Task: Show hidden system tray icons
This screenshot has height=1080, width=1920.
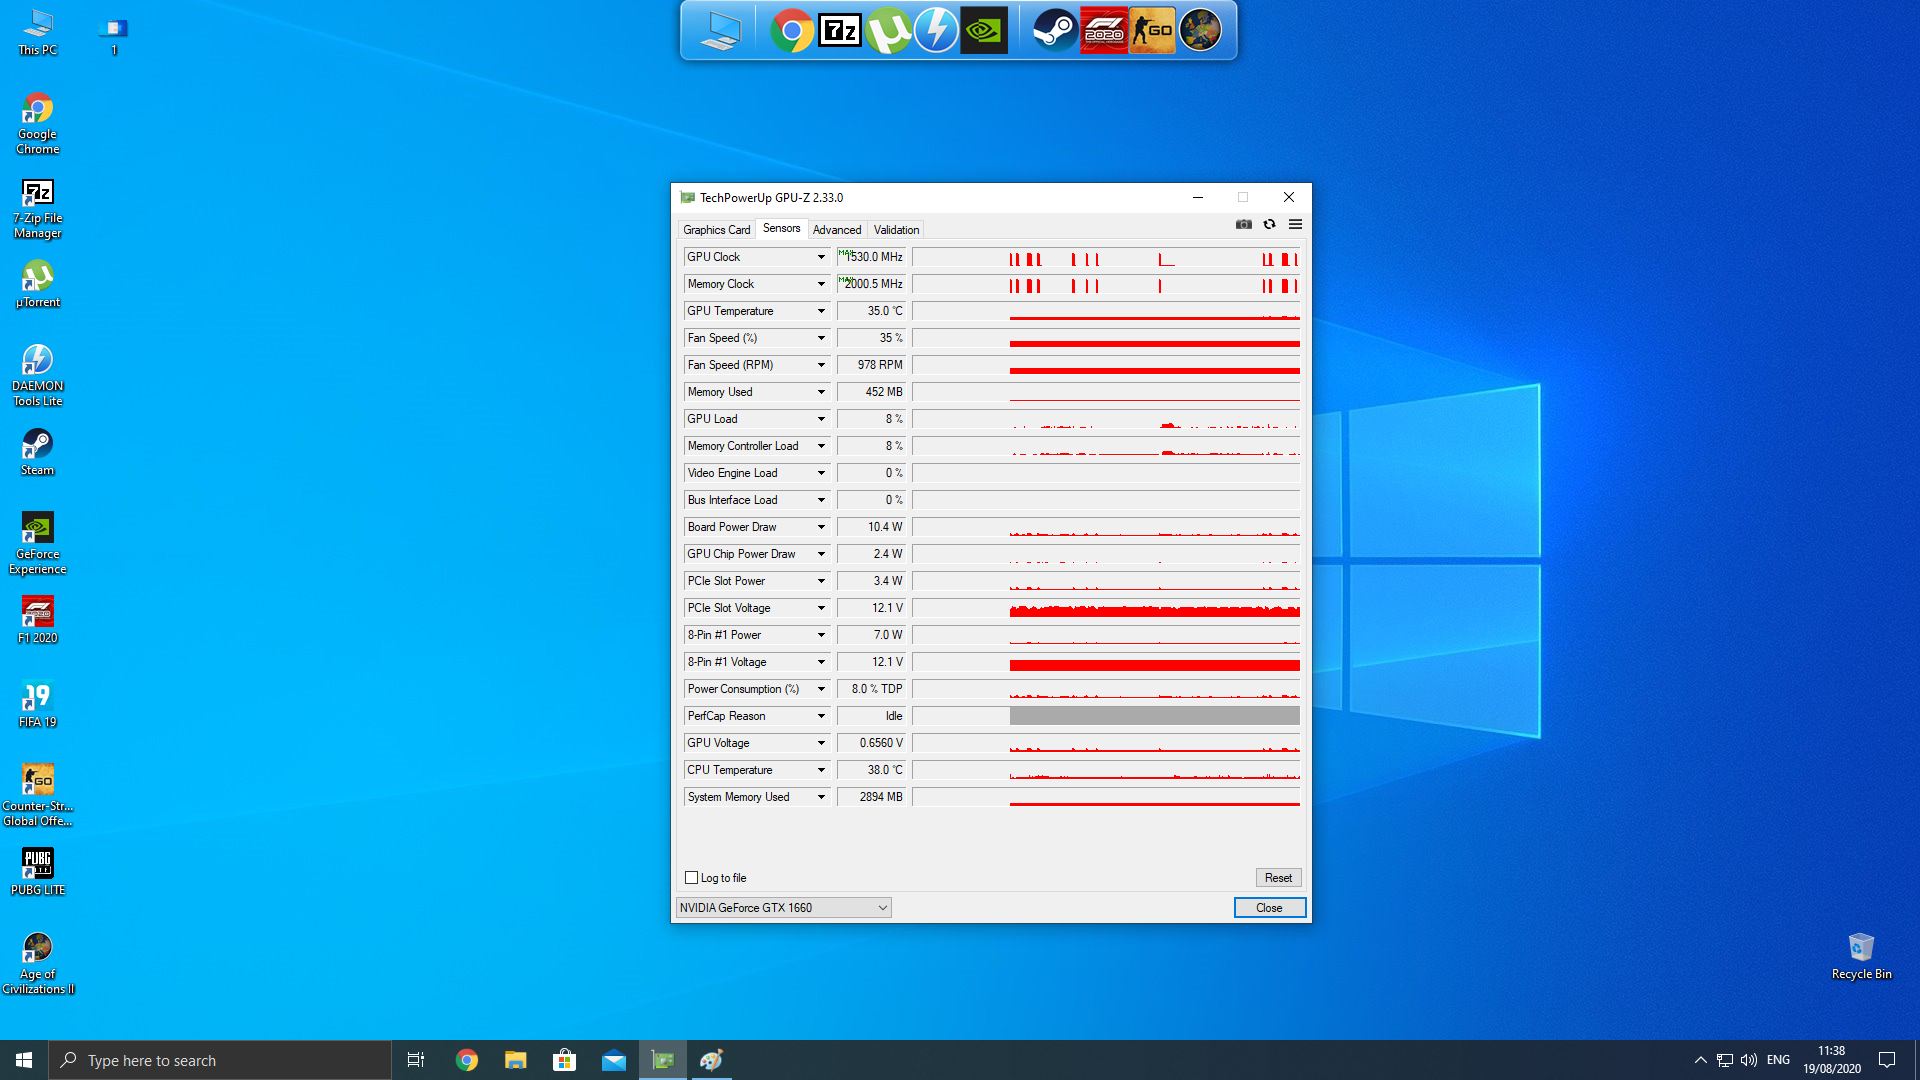Action: coord(1700,1060)
